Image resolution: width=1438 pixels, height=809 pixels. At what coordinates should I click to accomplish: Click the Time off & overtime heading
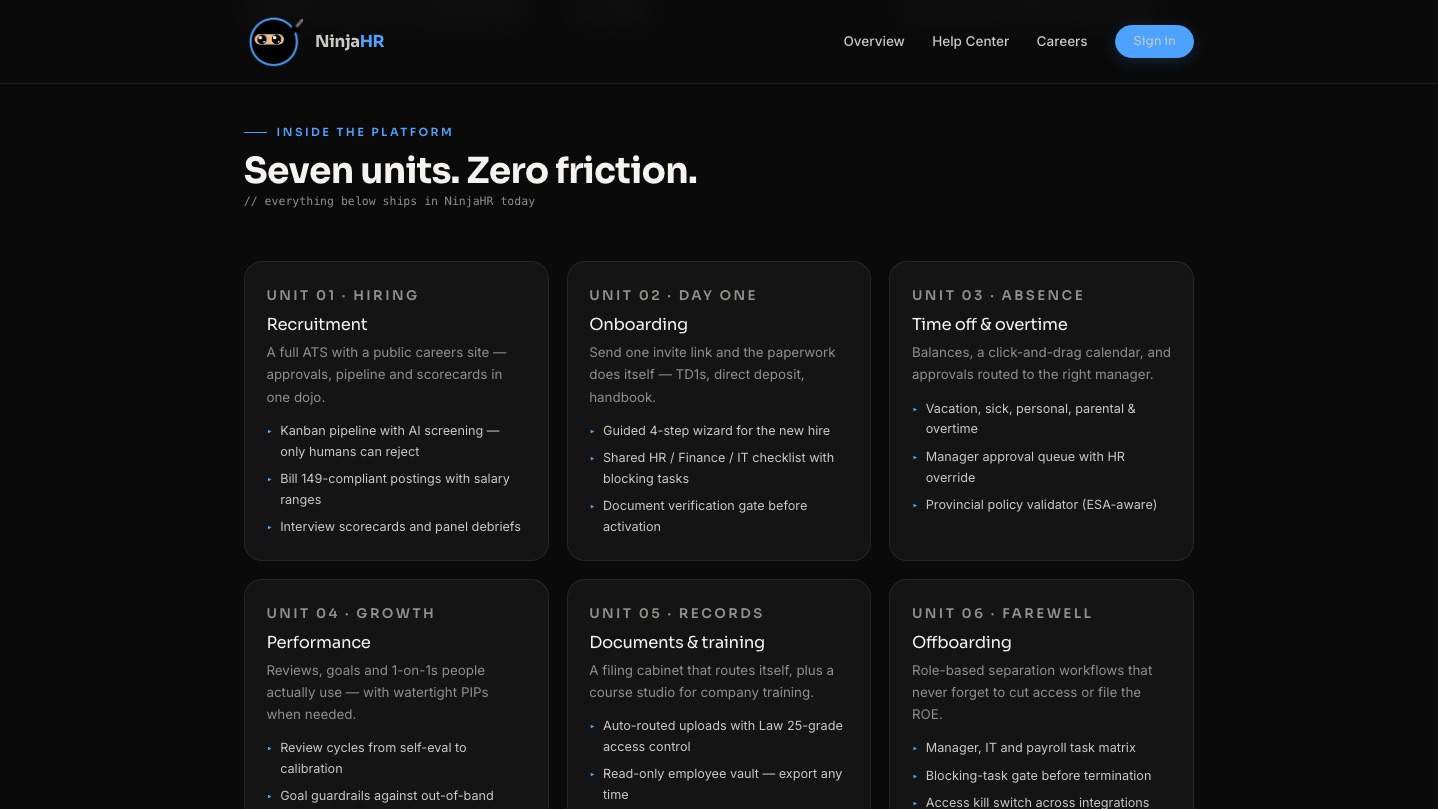[990, 324]
